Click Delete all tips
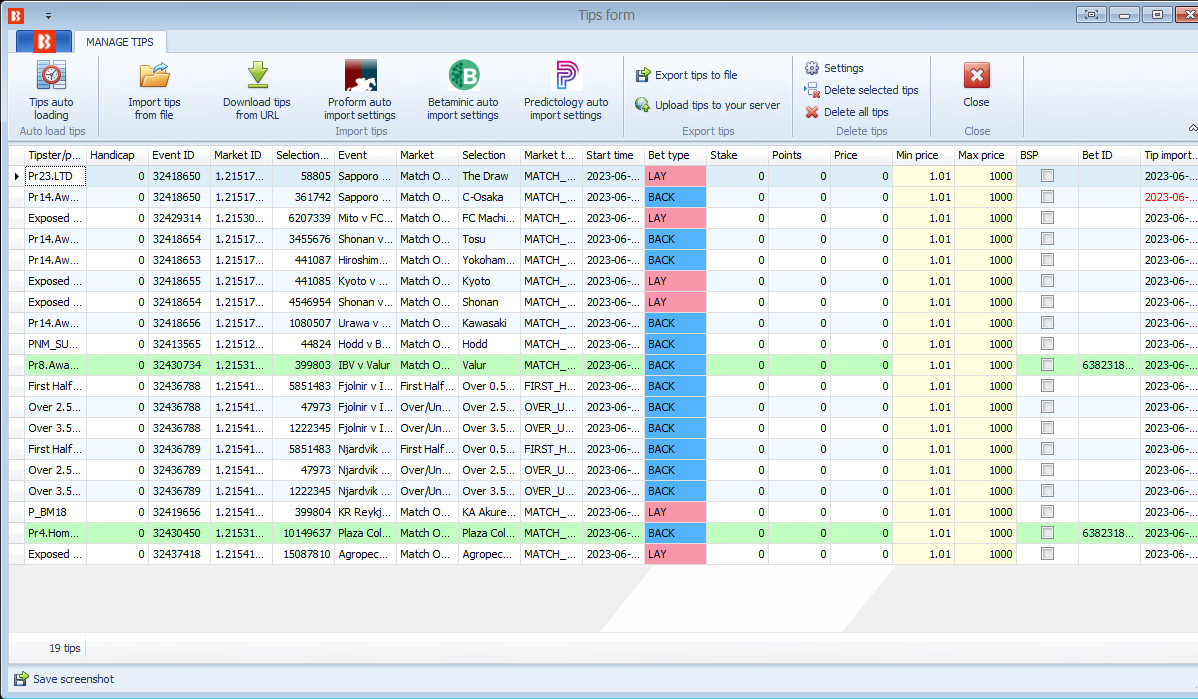This screenshot has width=1198, height=699. (x=847, y=112)
